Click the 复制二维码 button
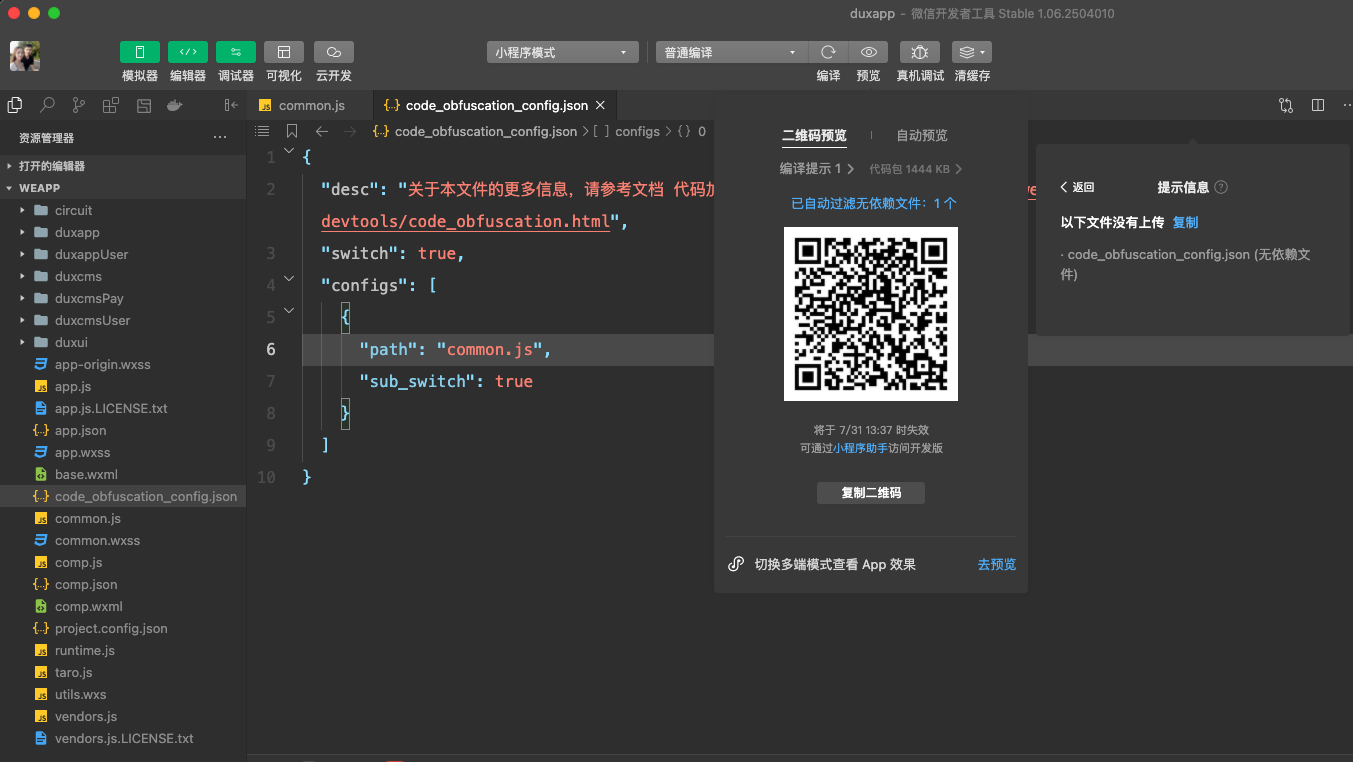The width and height of the screenshot is (1353, 762). pyautogui.click(x=871, y=493)
